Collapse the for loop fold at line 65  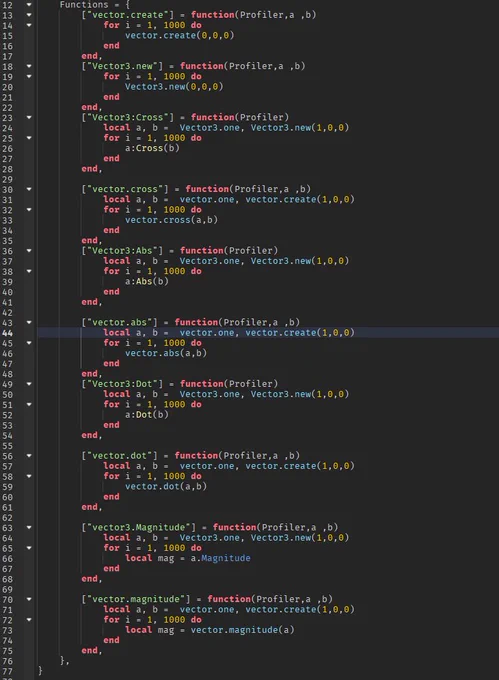click(29, 548)
